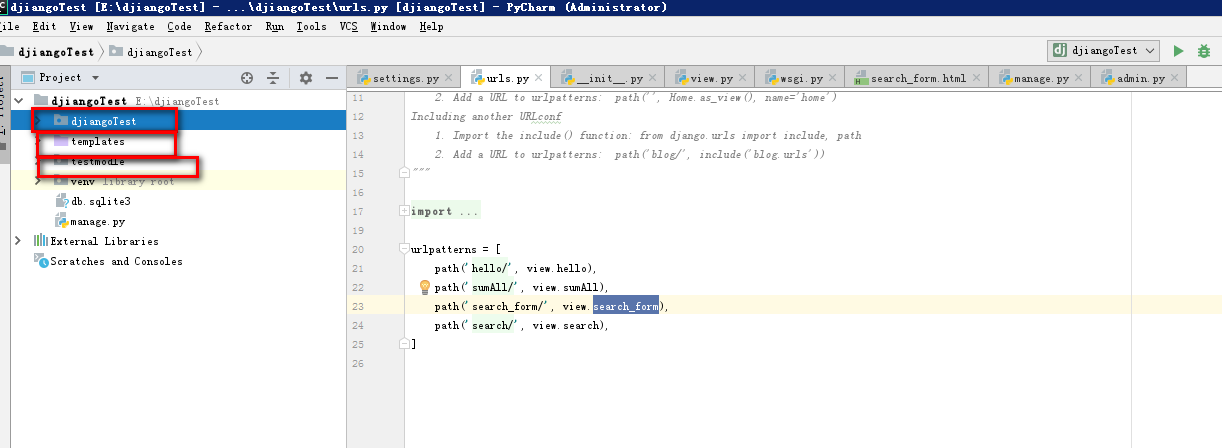Close the __init__.py tab

[x=651, y=78]
